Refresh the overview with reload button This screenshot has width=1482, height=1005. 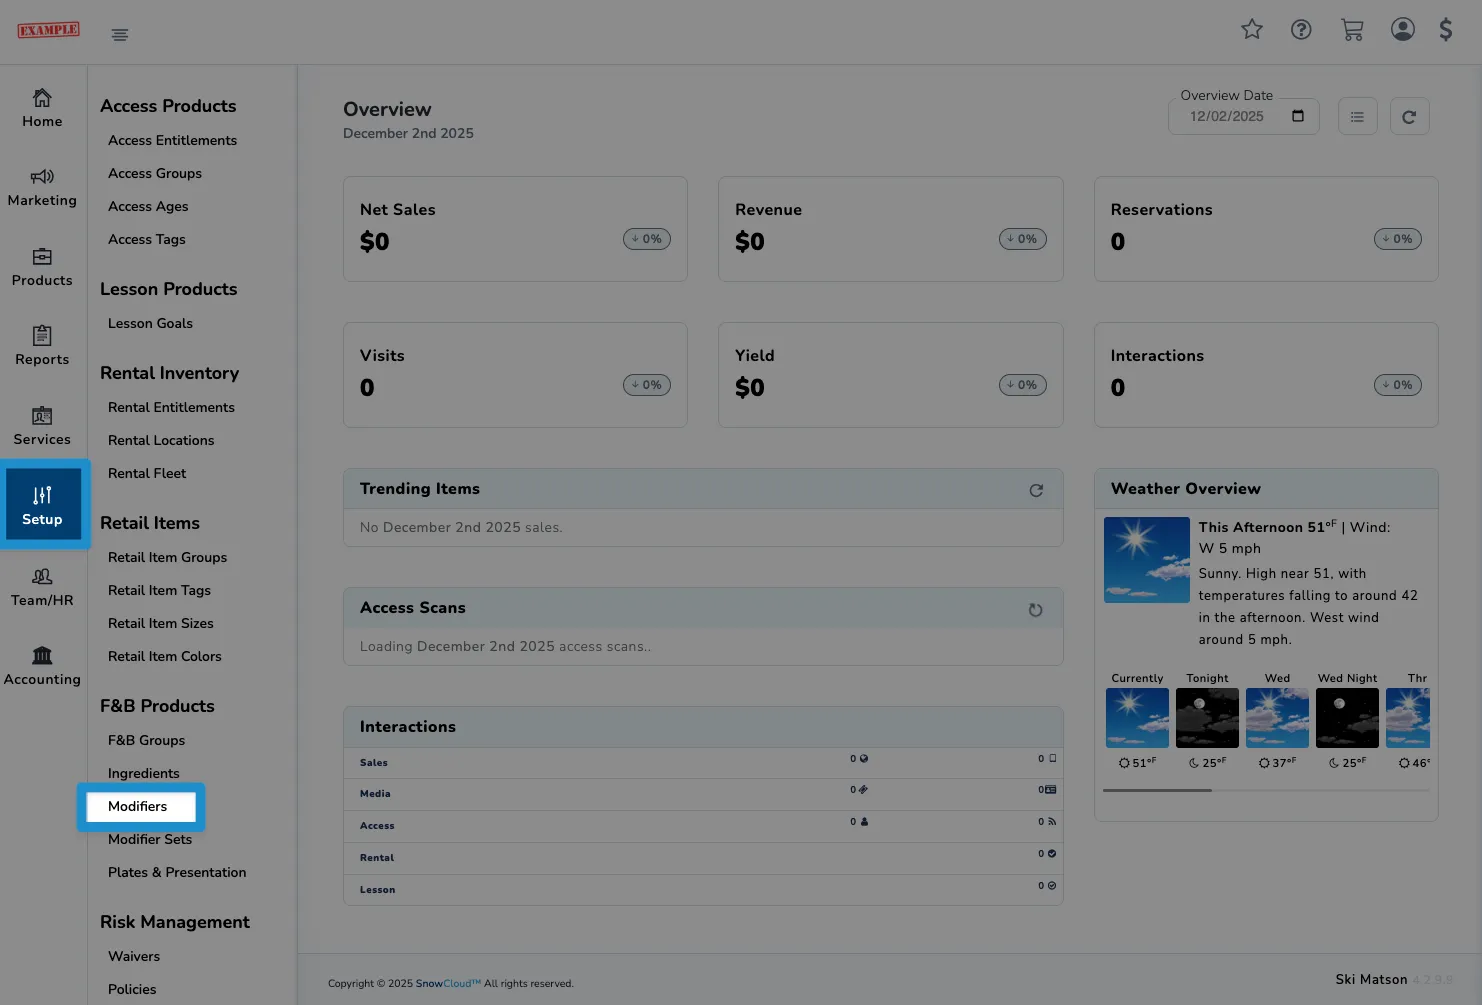click(x=1409, y=117)
